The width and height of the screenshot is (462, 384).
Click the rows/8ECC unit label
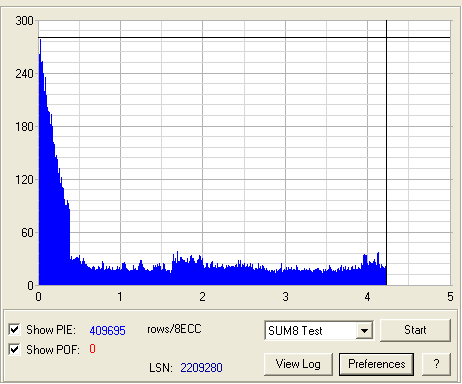[x=174, y=329]
